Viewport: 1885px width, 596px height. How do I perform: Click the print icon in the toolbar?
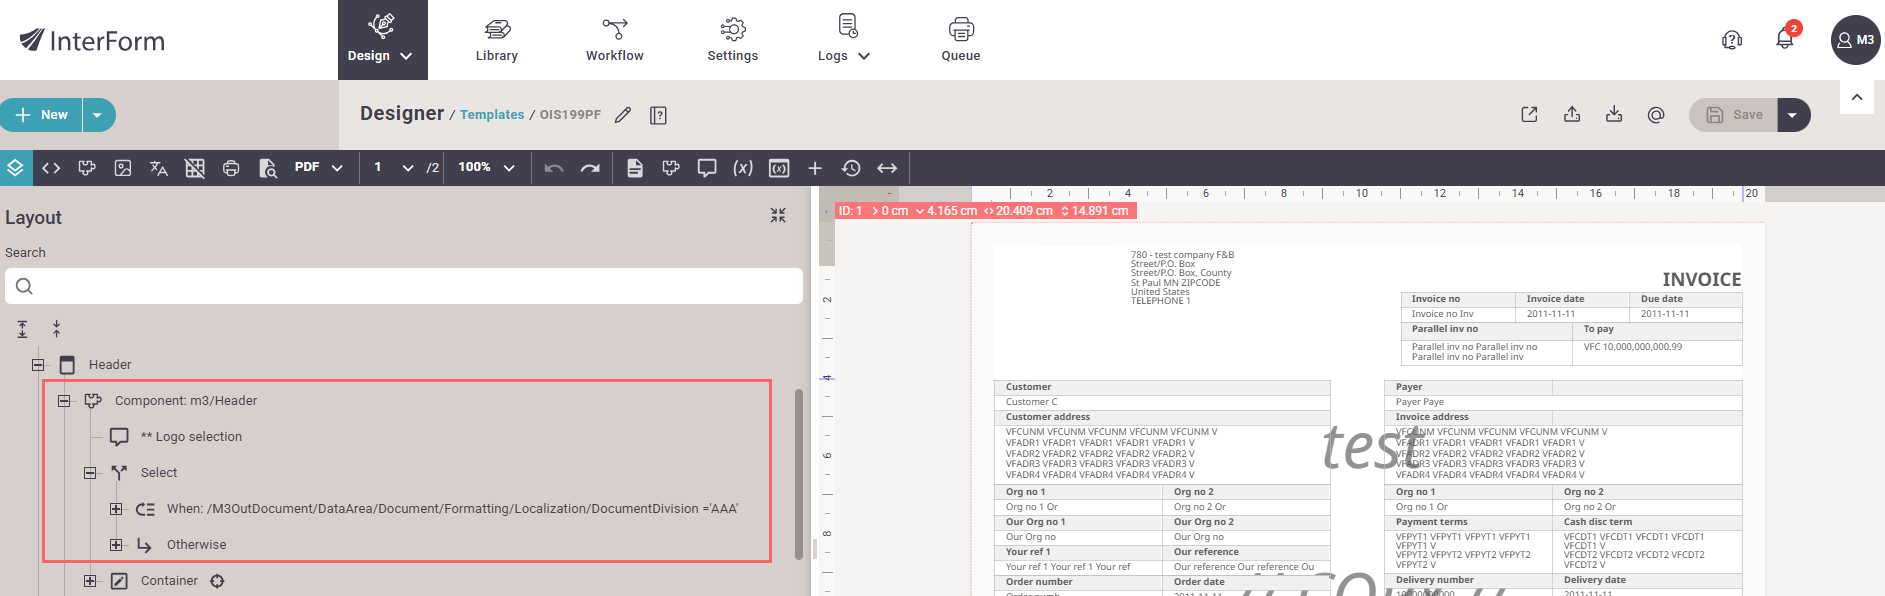(231, 168)
